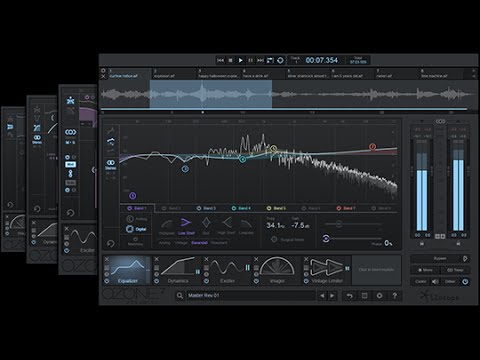
Task: Select the Vintage Limiter module tile
Action: pyautogui.click(x=327, y=270)
